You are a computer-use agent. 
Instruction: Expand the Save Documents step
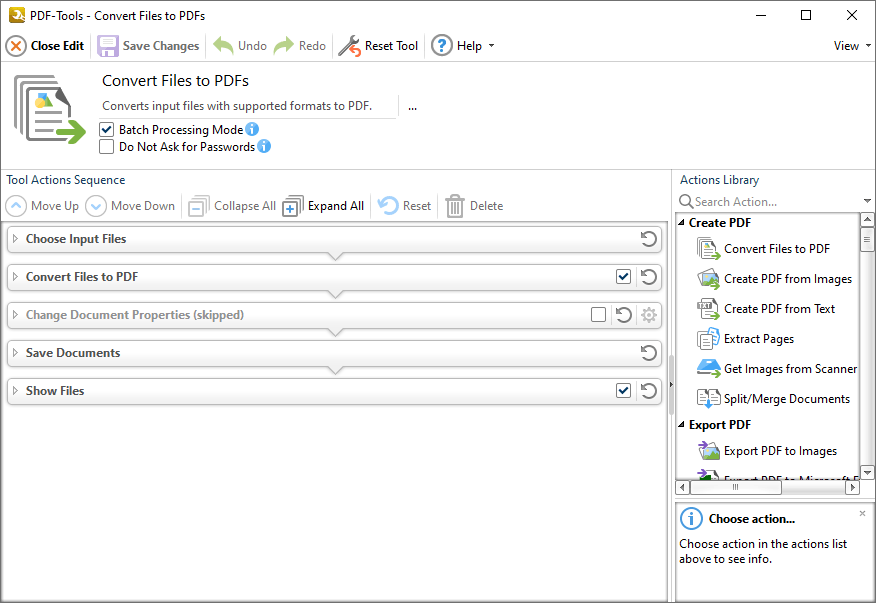(16, 353)
